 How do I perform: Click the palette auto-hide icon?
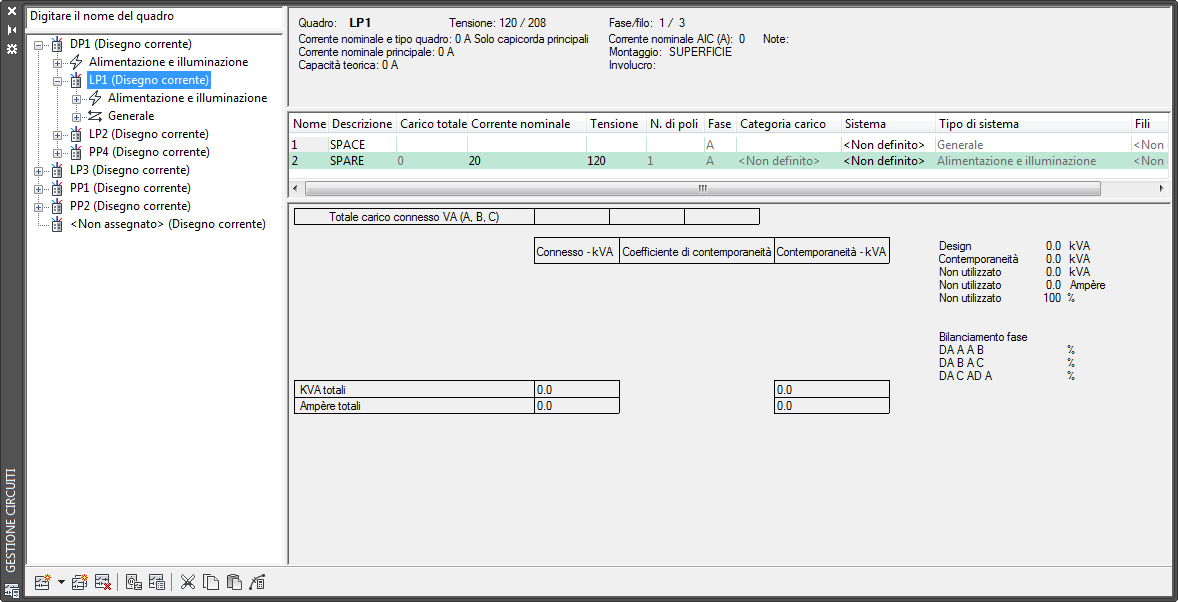11,30
